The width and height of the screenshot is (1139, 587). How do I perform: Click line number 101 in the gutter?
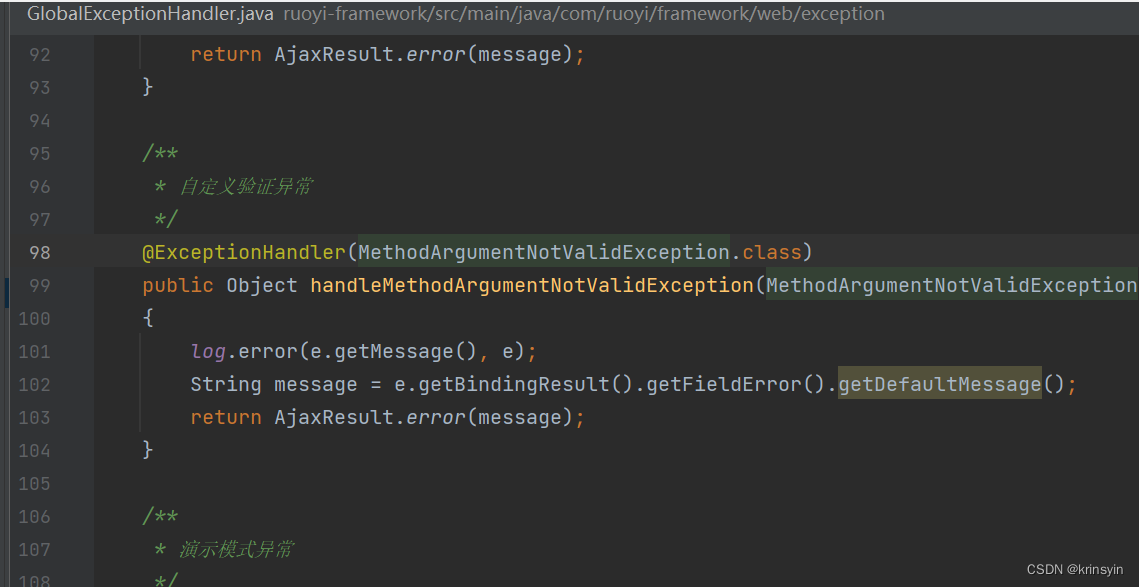click(34, 350)
